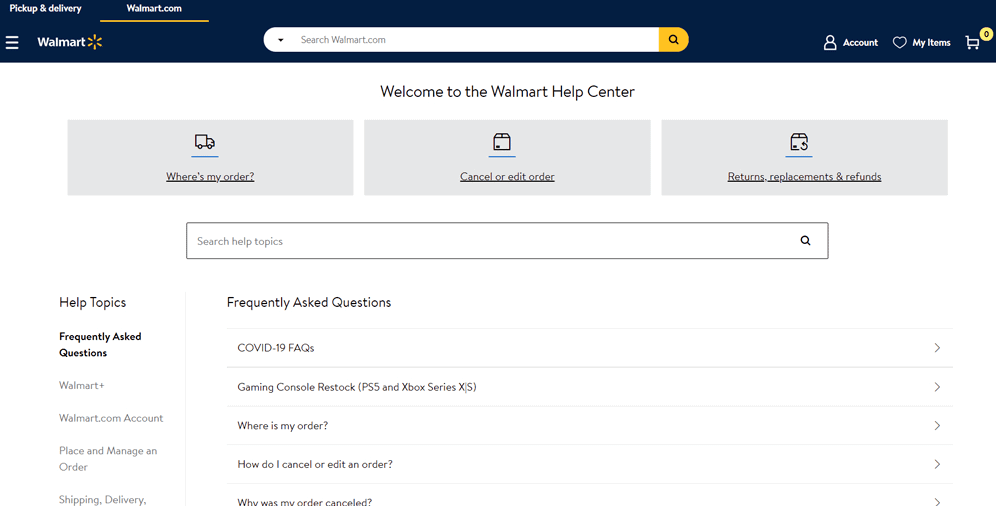Click the Account text label
The width and height of the screenshot is (996, 506).
coord(860,43)
